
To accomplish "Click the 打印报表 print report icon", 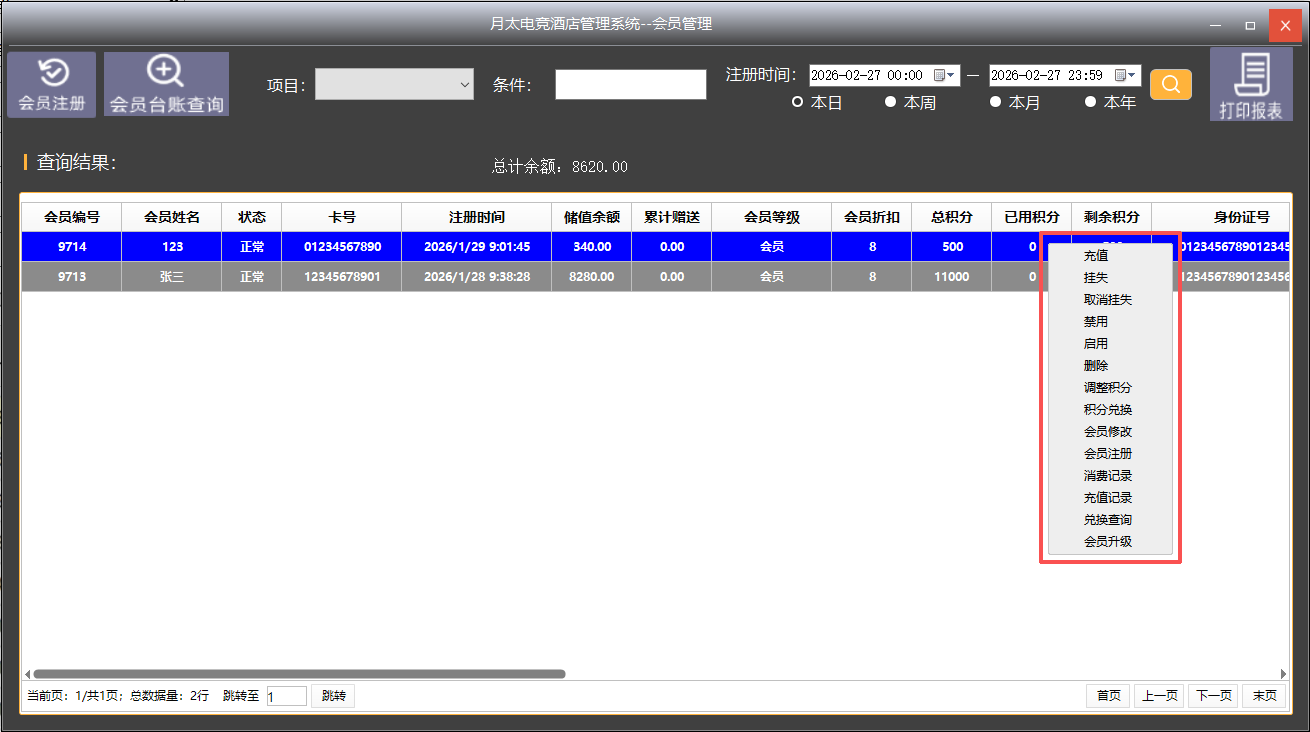I will [x=1250, y=85].
